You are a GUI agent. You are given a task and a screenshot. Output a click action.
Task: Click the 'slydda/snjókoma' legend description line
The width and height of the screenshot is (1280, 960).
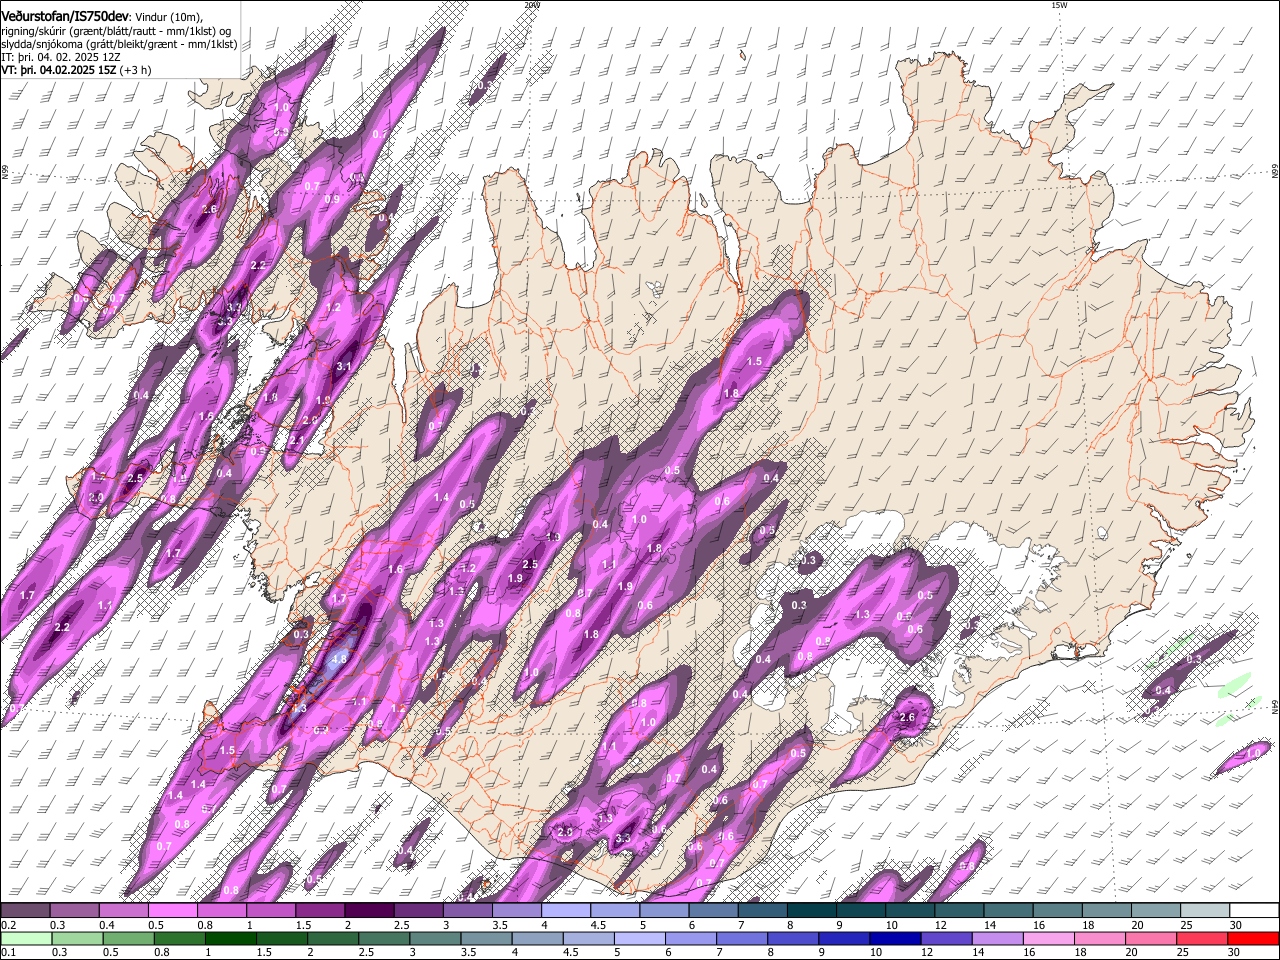tap(119, 44)
